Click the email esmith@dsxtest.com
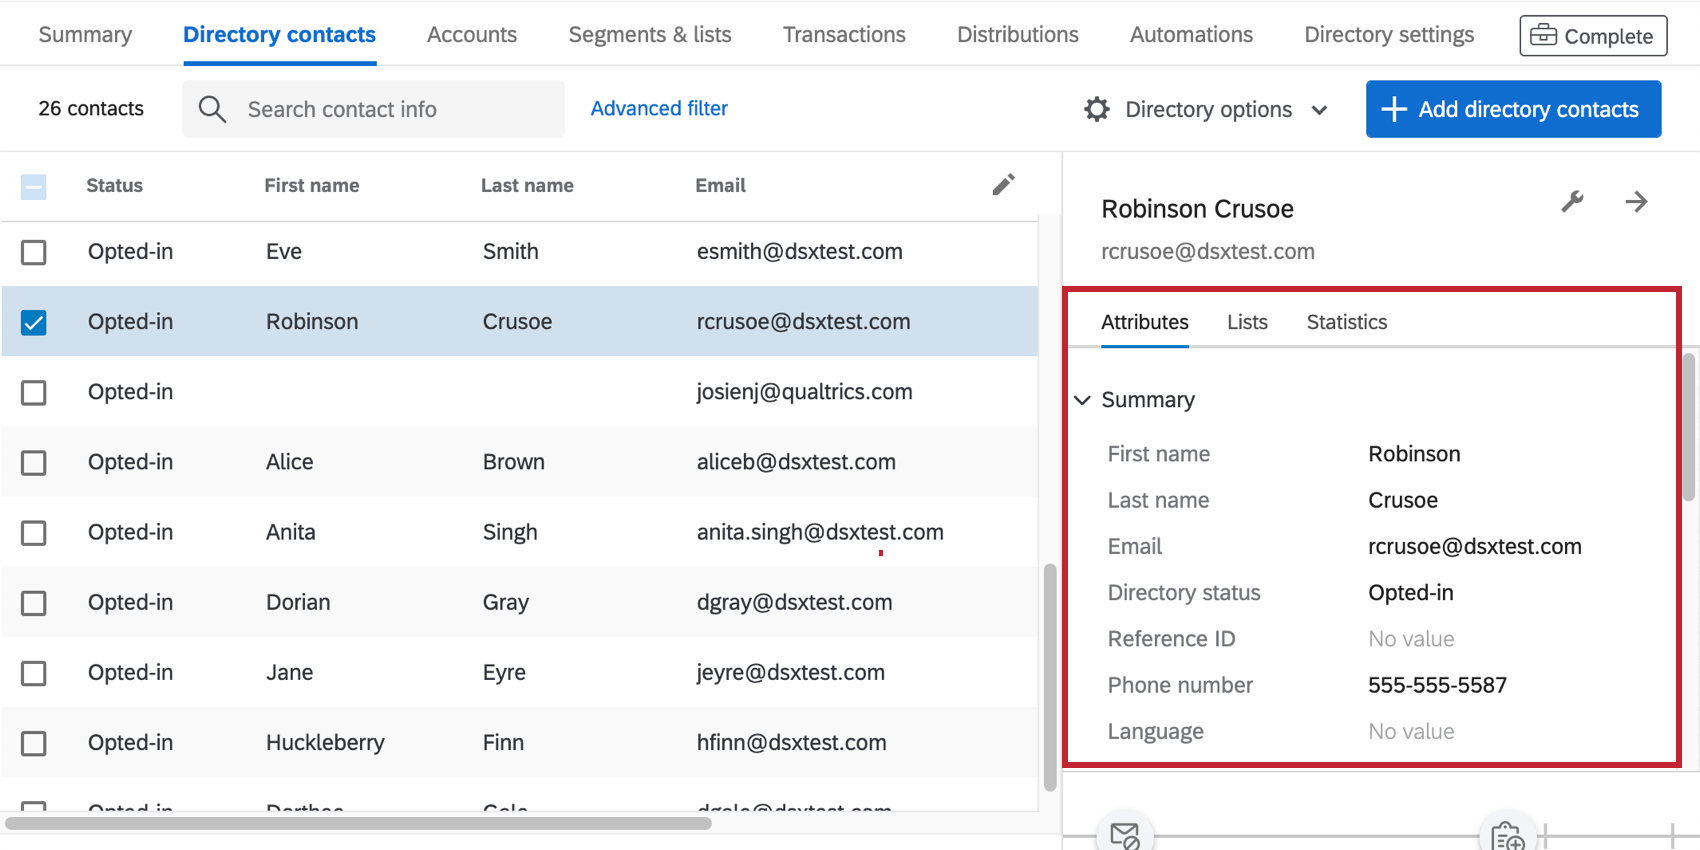1700x850 pixels. tap(800, 252)
